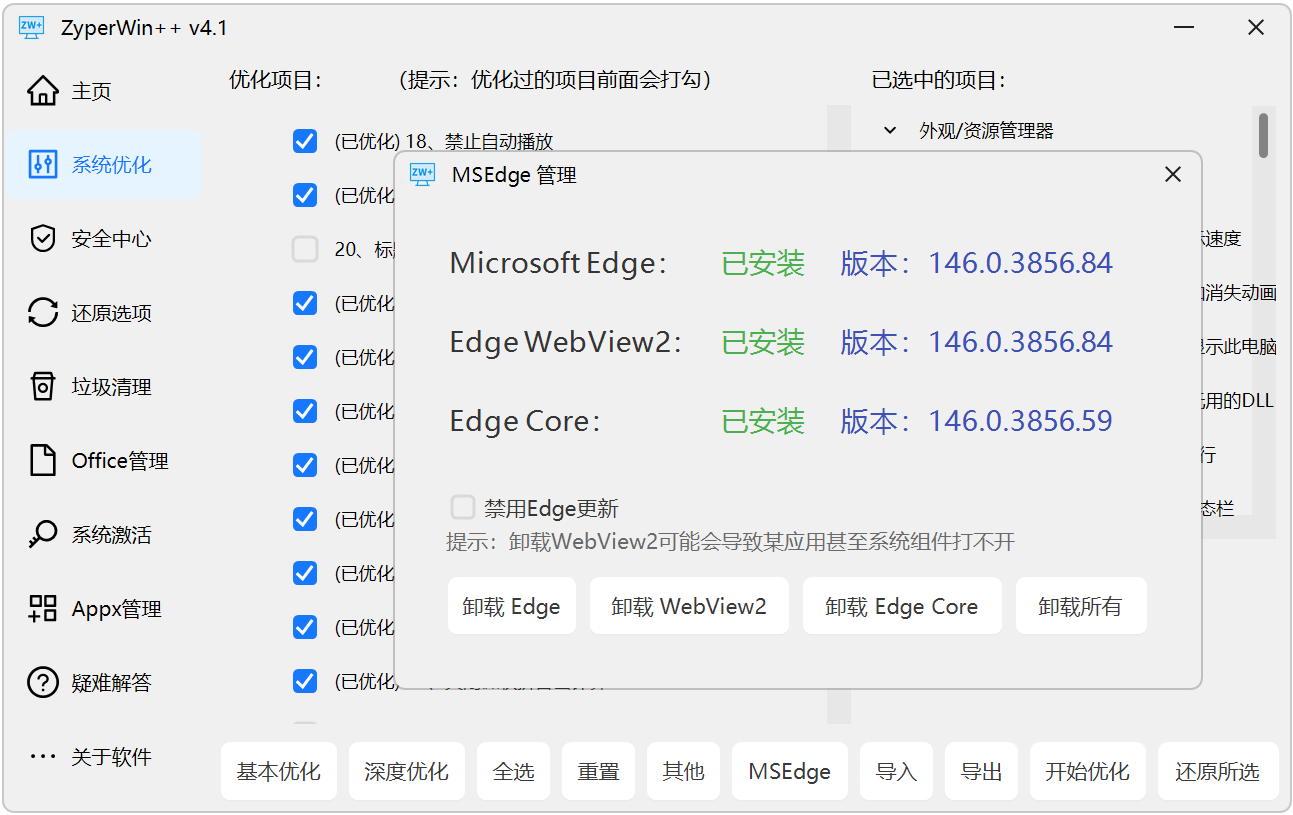The height and width of the screenshot is (815, 1293).
Task: Open the 其他 button in bottom bar
Action: point(684,771)
